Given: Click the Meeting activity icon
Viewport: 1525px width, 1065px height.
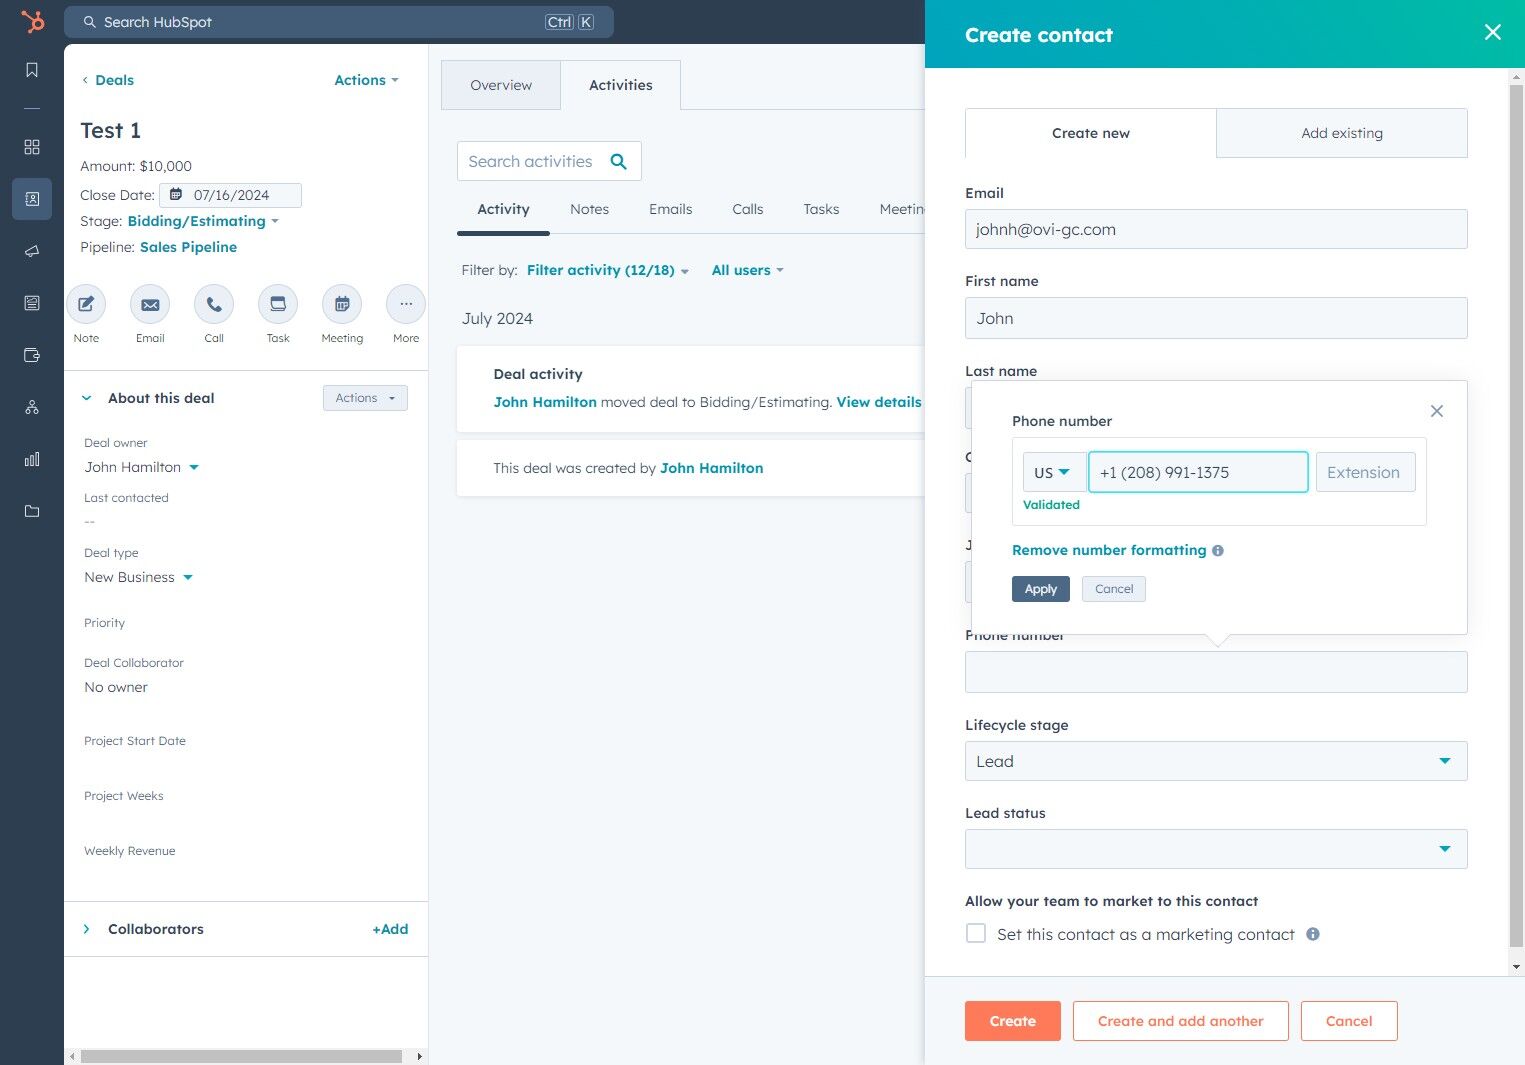Looking at the screenshot, I should pos(342,304).
